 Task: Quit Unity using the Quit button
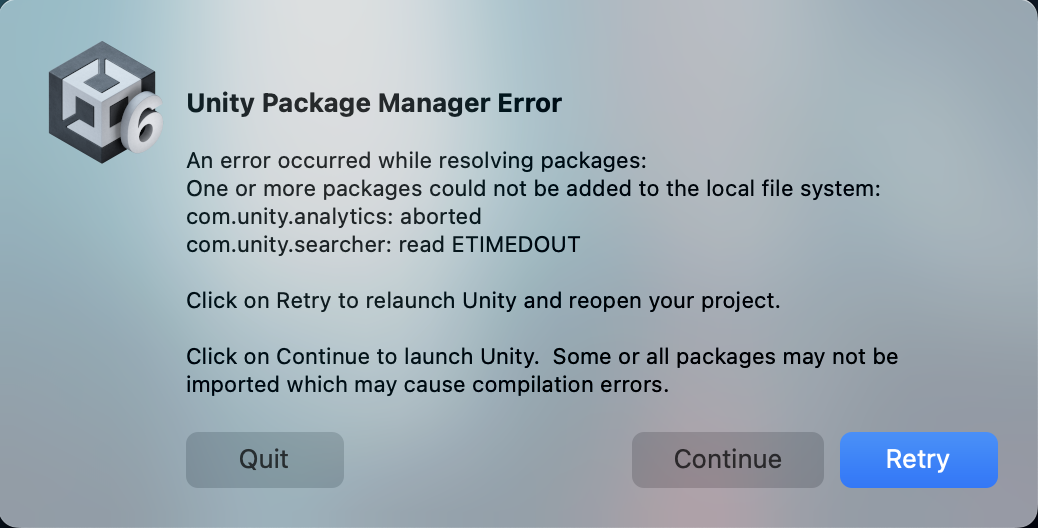click(265, 460)
